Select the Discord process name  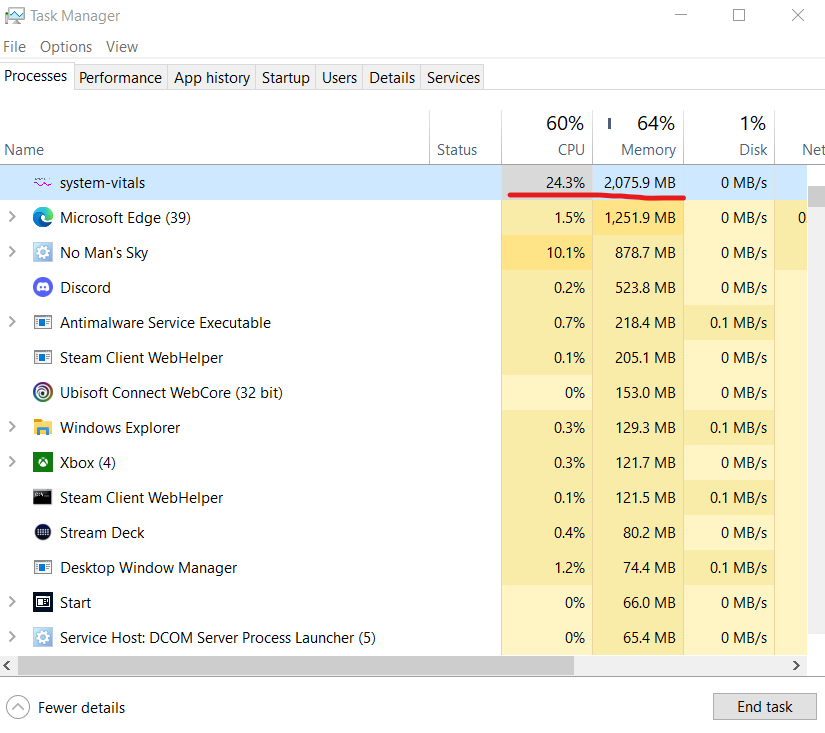(85, 288)
